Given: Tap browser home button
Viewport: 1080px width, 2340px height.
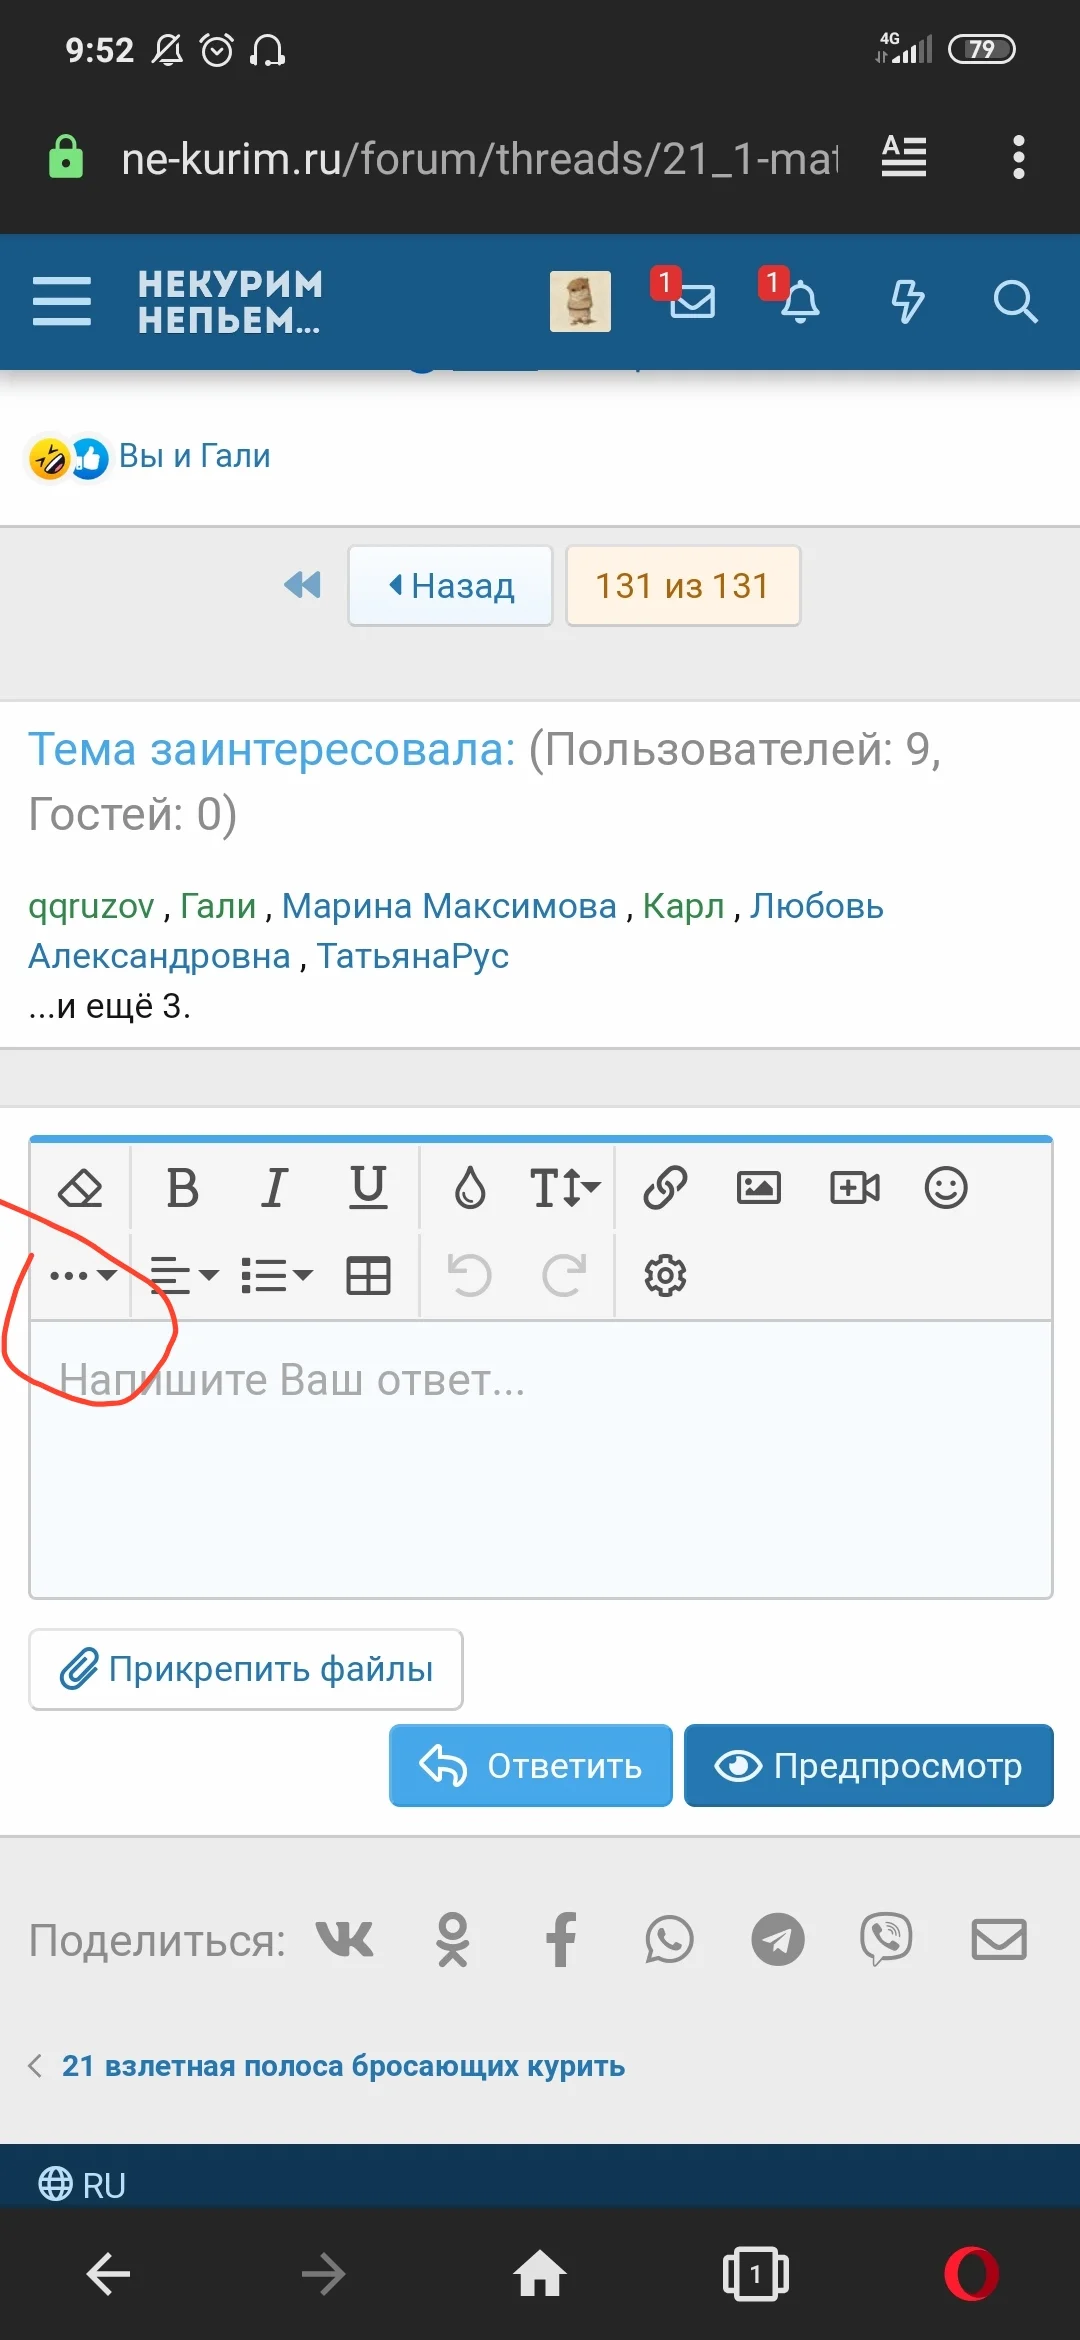Looking at the screenshot, I should (540, 2273).
